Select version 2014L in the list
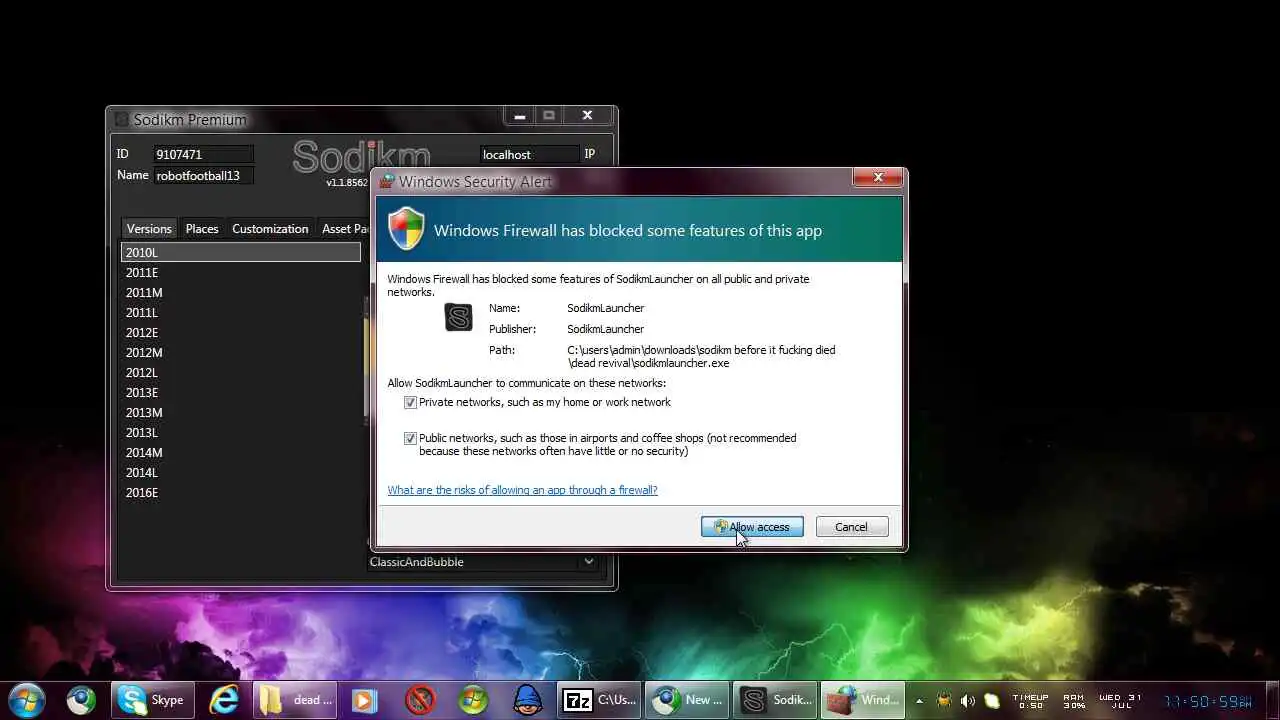This screenshot has height=720, width=1280. (241, 473)
